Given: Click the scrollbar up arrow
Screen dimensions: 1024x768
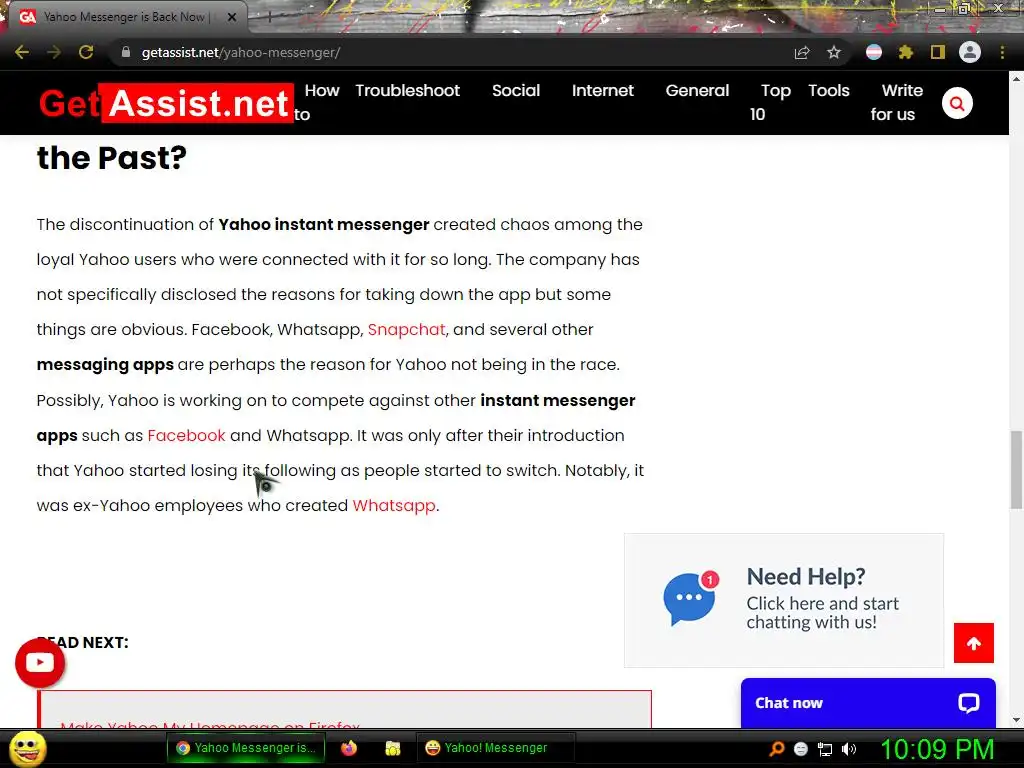Looking at the screenshot, I should tap(1016, 78).
